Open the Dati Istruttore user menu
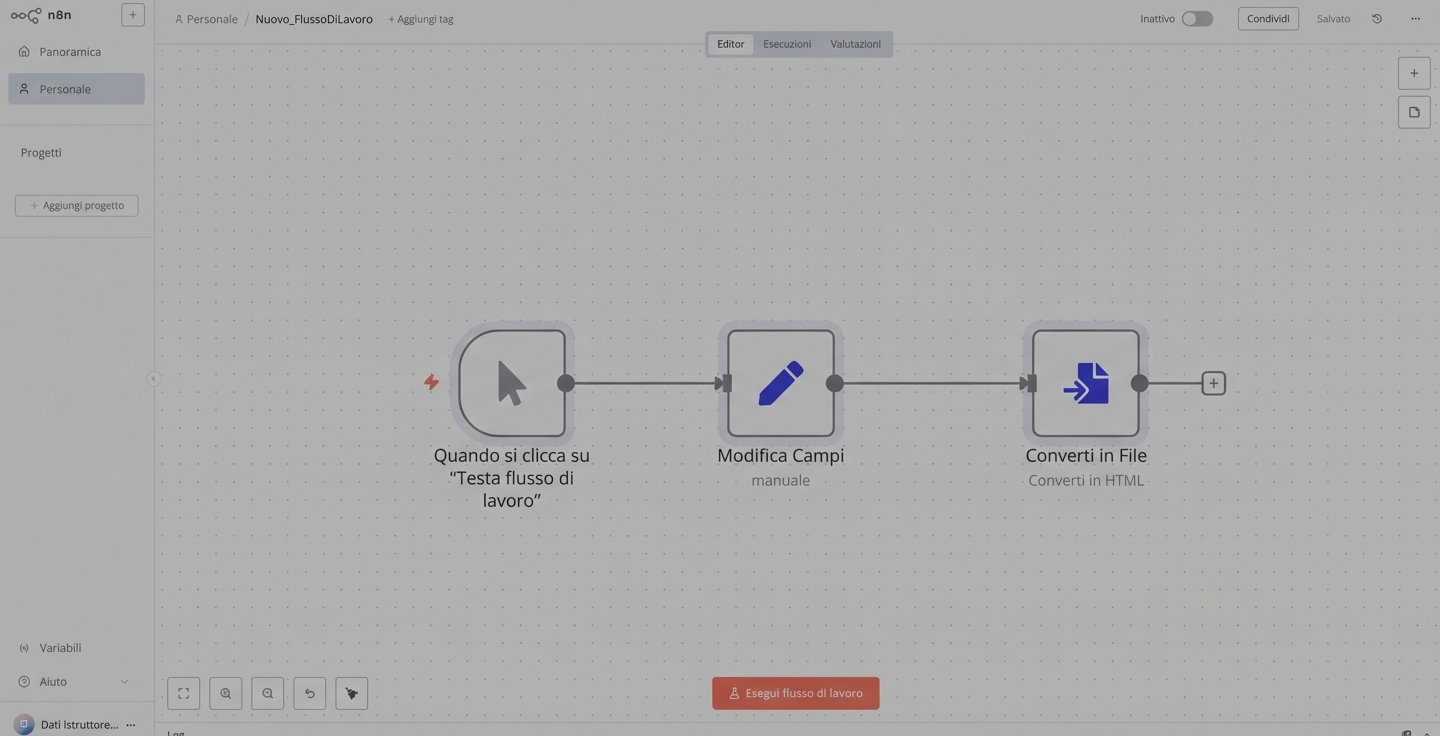The width and height of the screenshot is (1440, 736). 131,725
